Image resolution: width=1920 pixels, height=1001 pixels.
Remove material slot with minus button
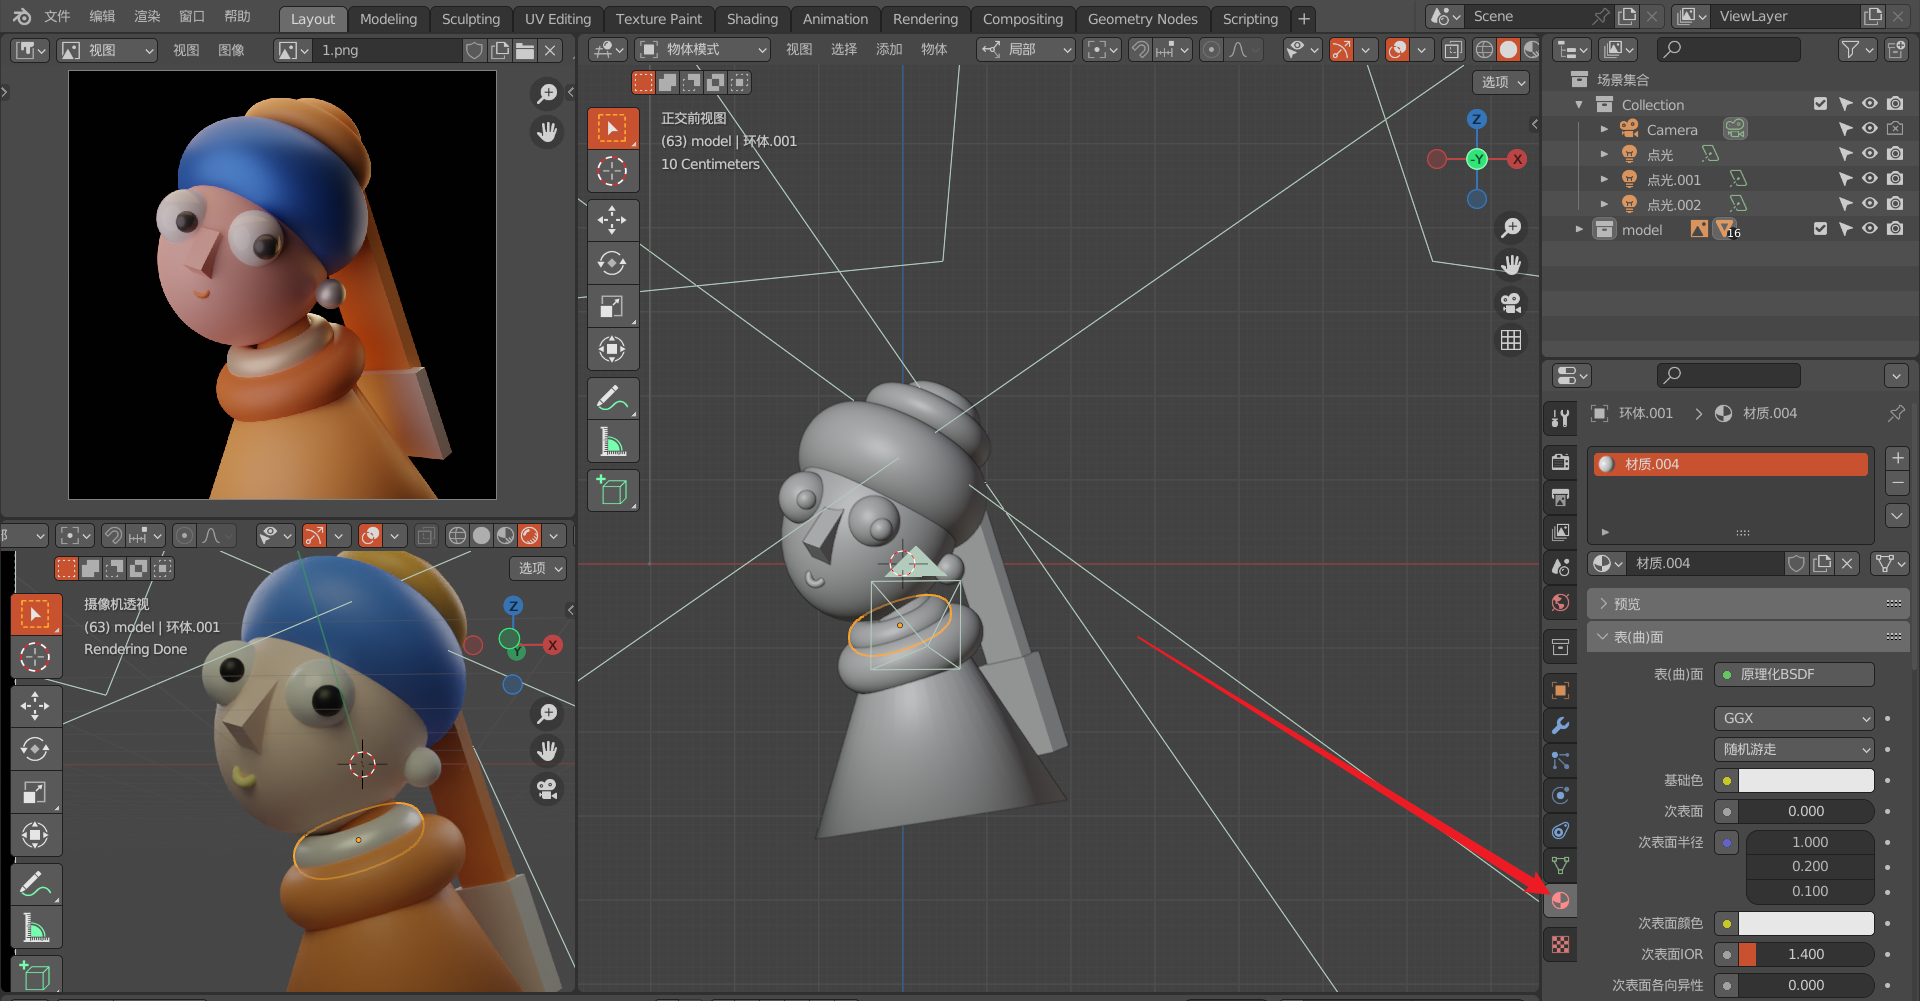(1897, 483)
